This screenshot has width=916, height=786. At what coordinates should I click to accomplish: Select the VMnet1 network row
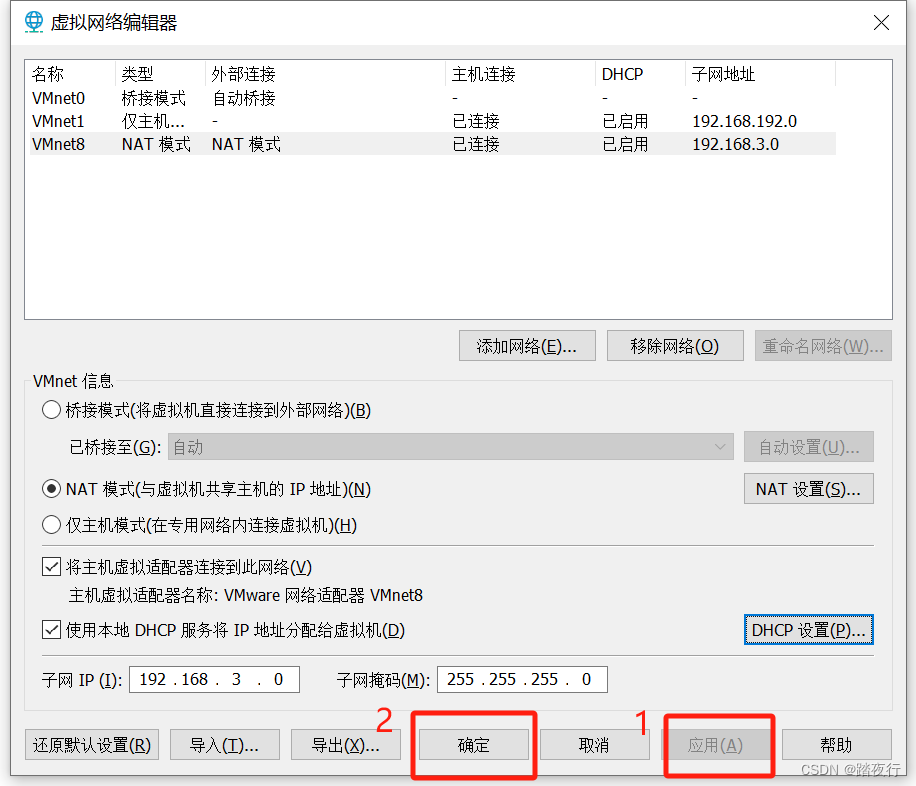[x=432, y=121]
